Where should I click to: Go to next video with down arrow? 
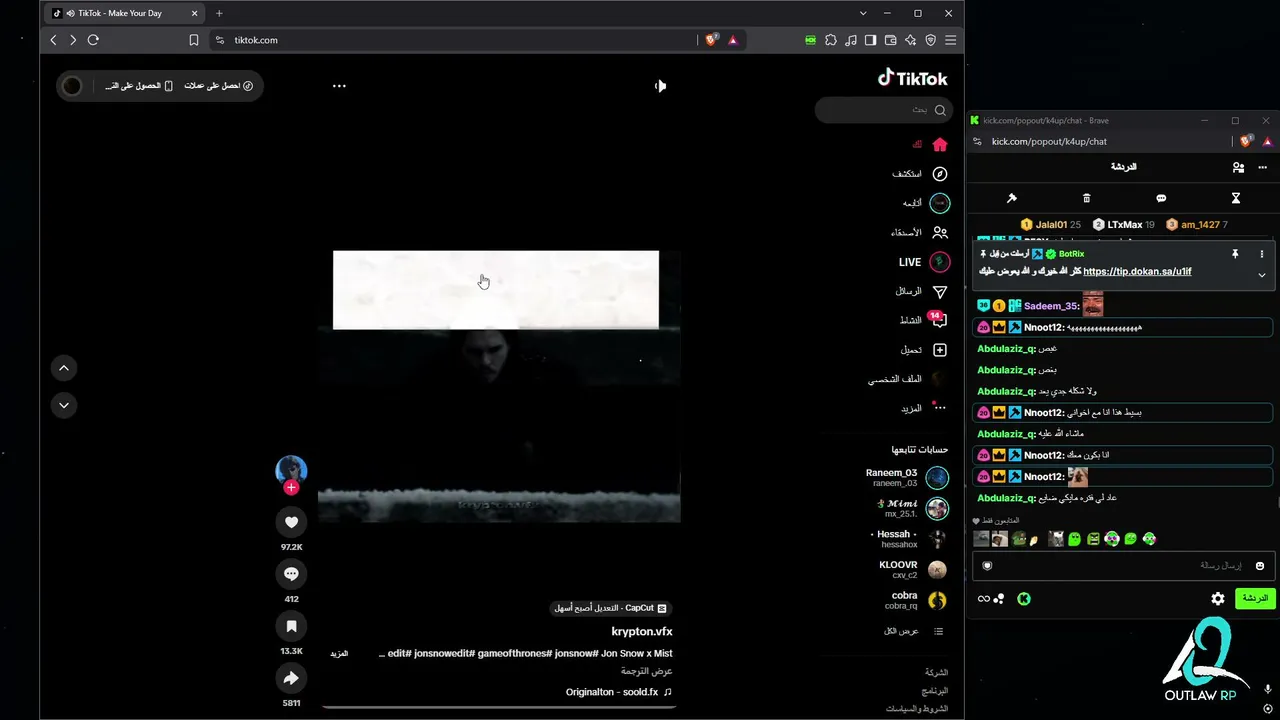tap(64, 405)
